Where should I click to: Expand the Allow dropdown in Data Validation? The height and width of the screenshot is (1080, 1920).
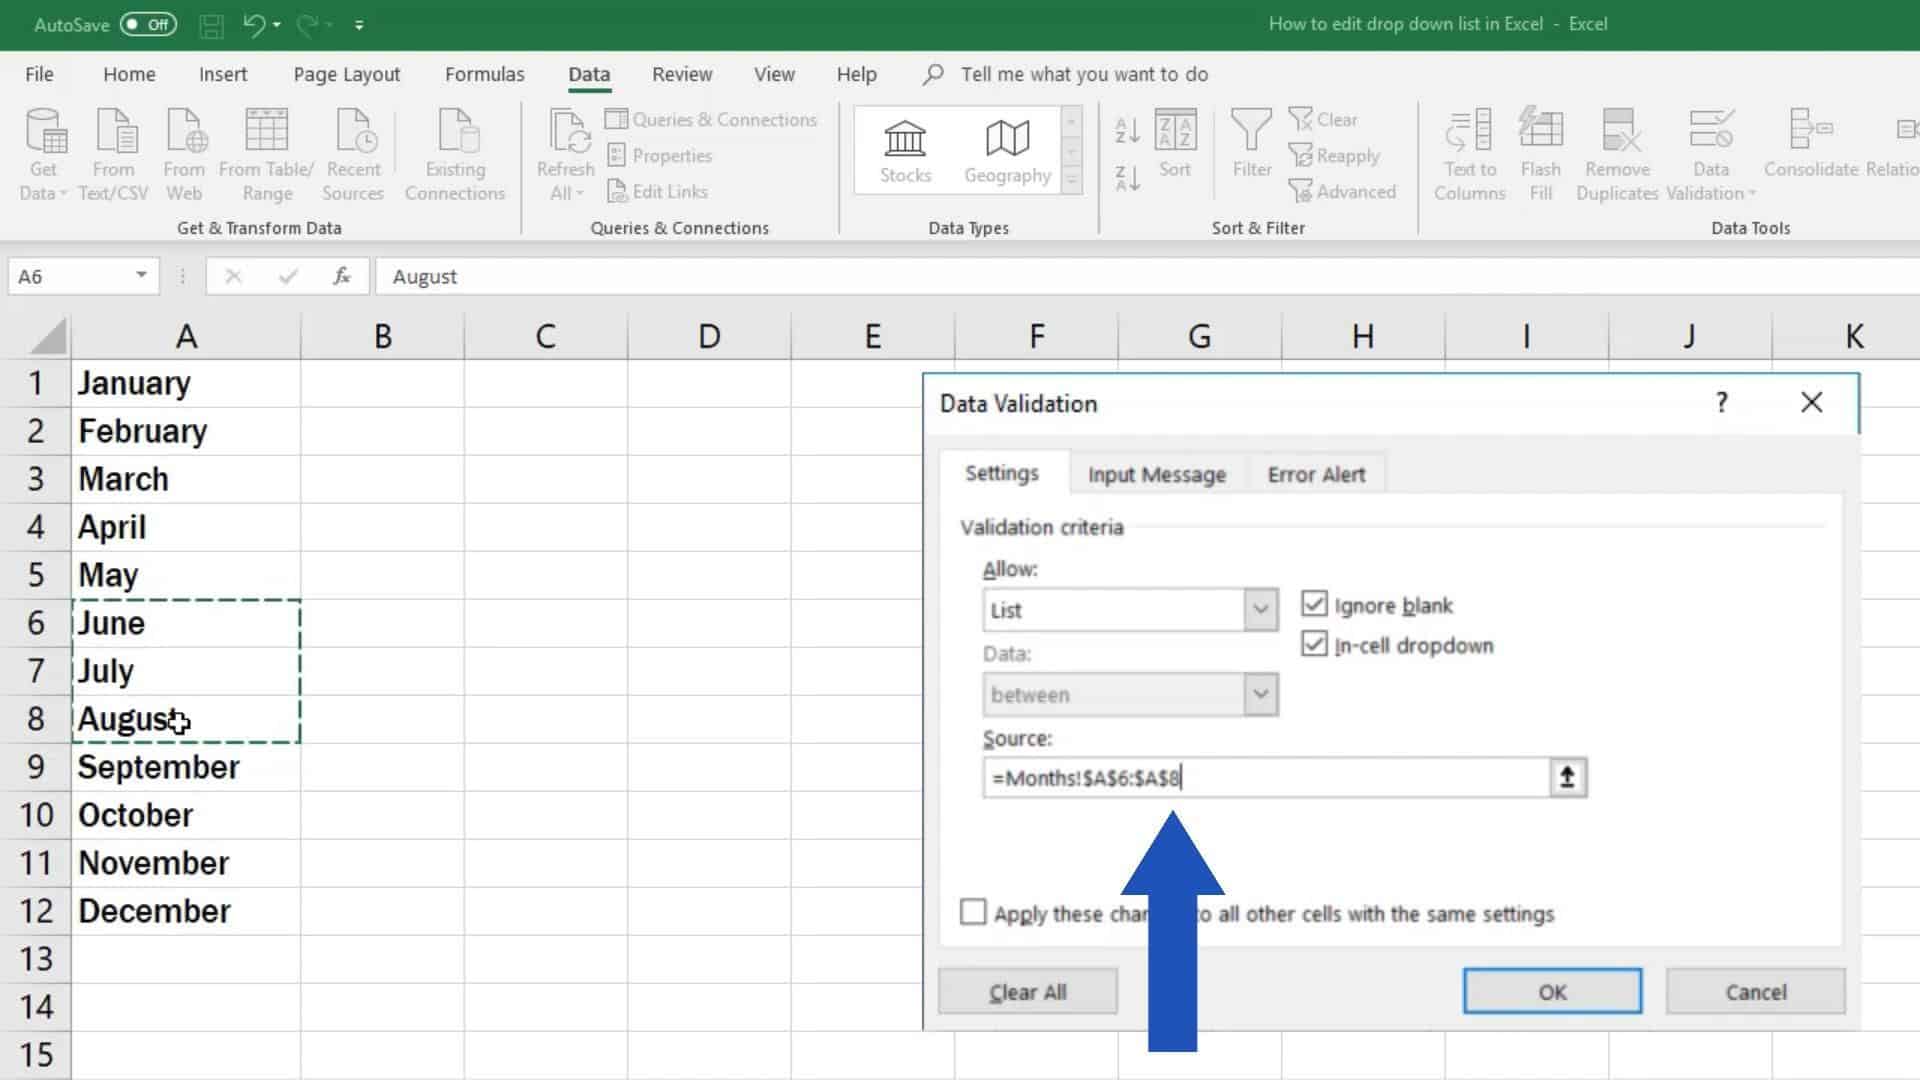[x=1259, y=609]
